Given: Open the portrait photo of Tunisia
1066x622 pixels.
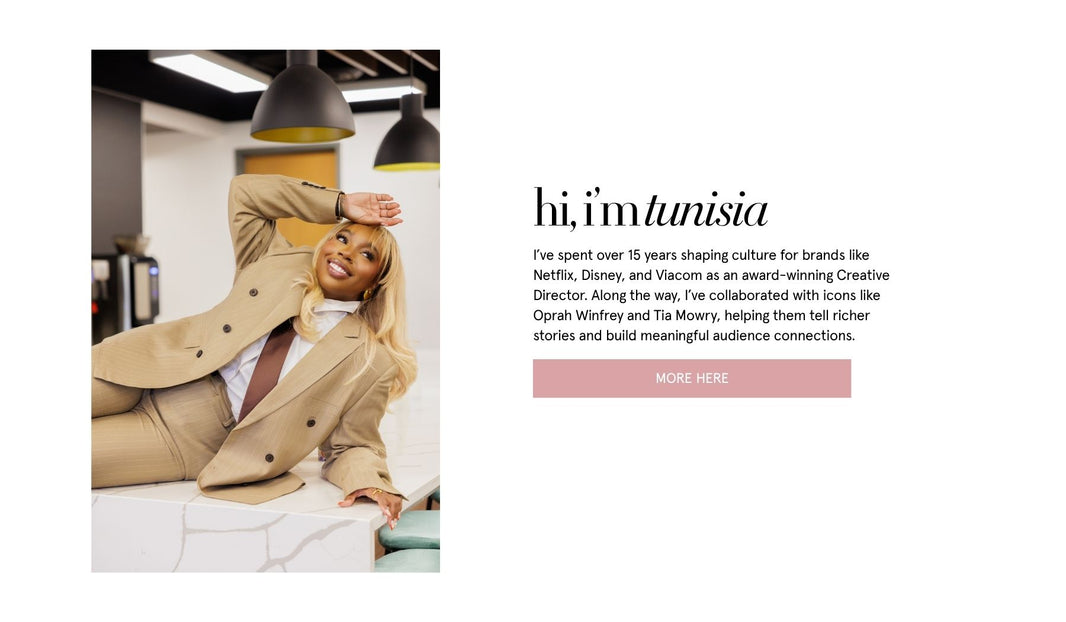Looking at the screenshot, I should click(265, 311).
